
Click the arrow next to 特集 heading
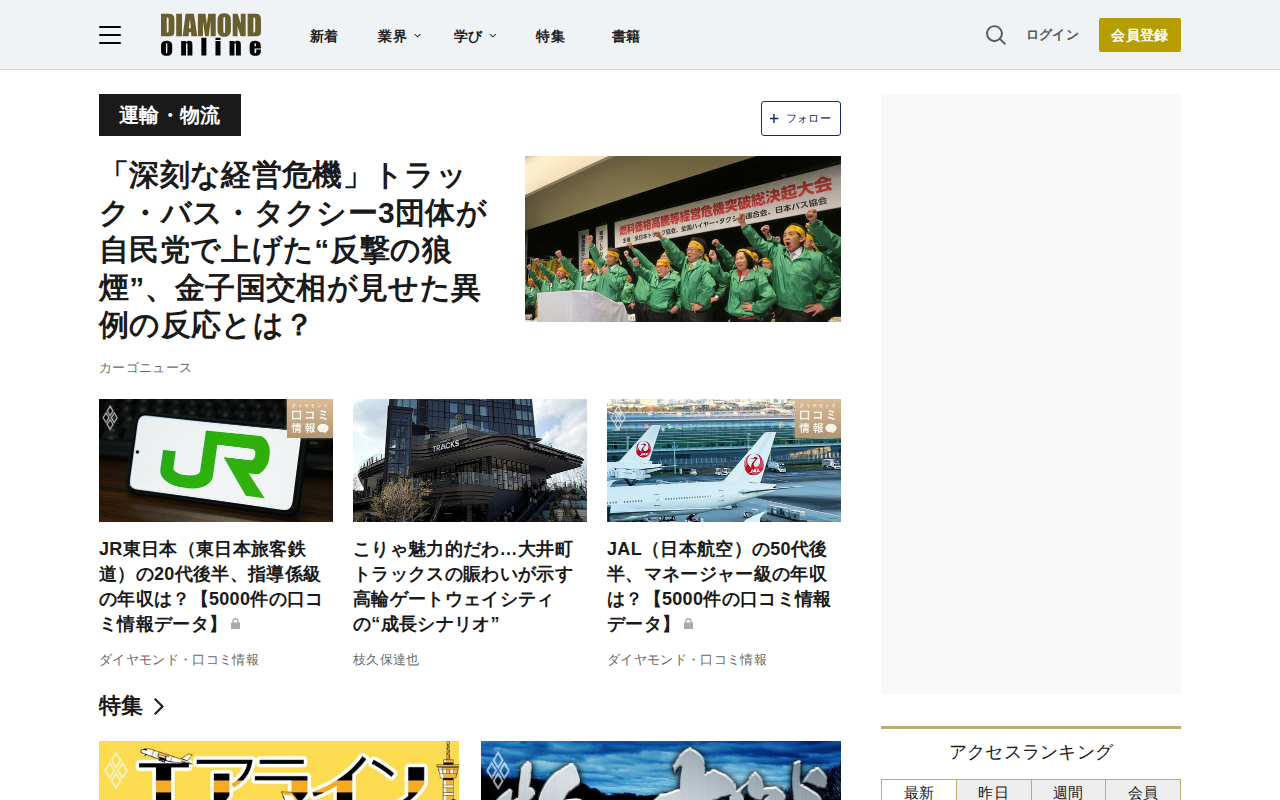pos(158,706)
